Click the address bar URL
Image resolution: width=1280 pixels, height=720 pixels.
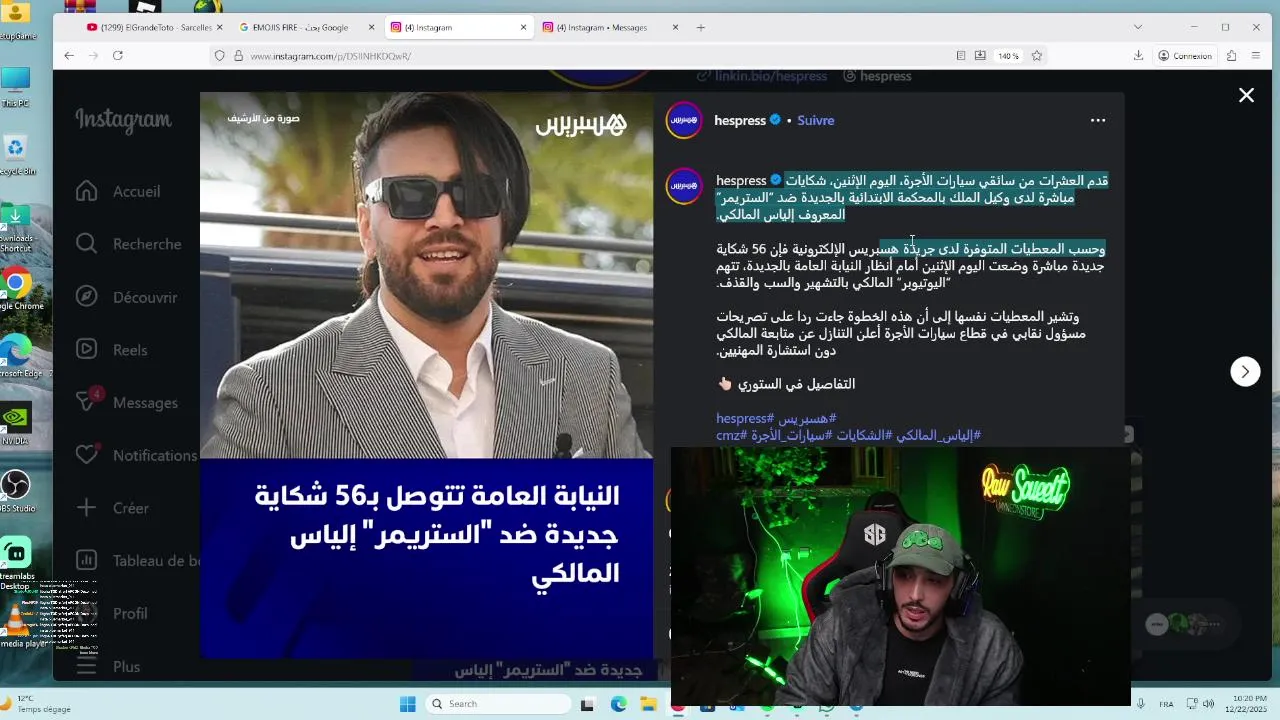330,56
